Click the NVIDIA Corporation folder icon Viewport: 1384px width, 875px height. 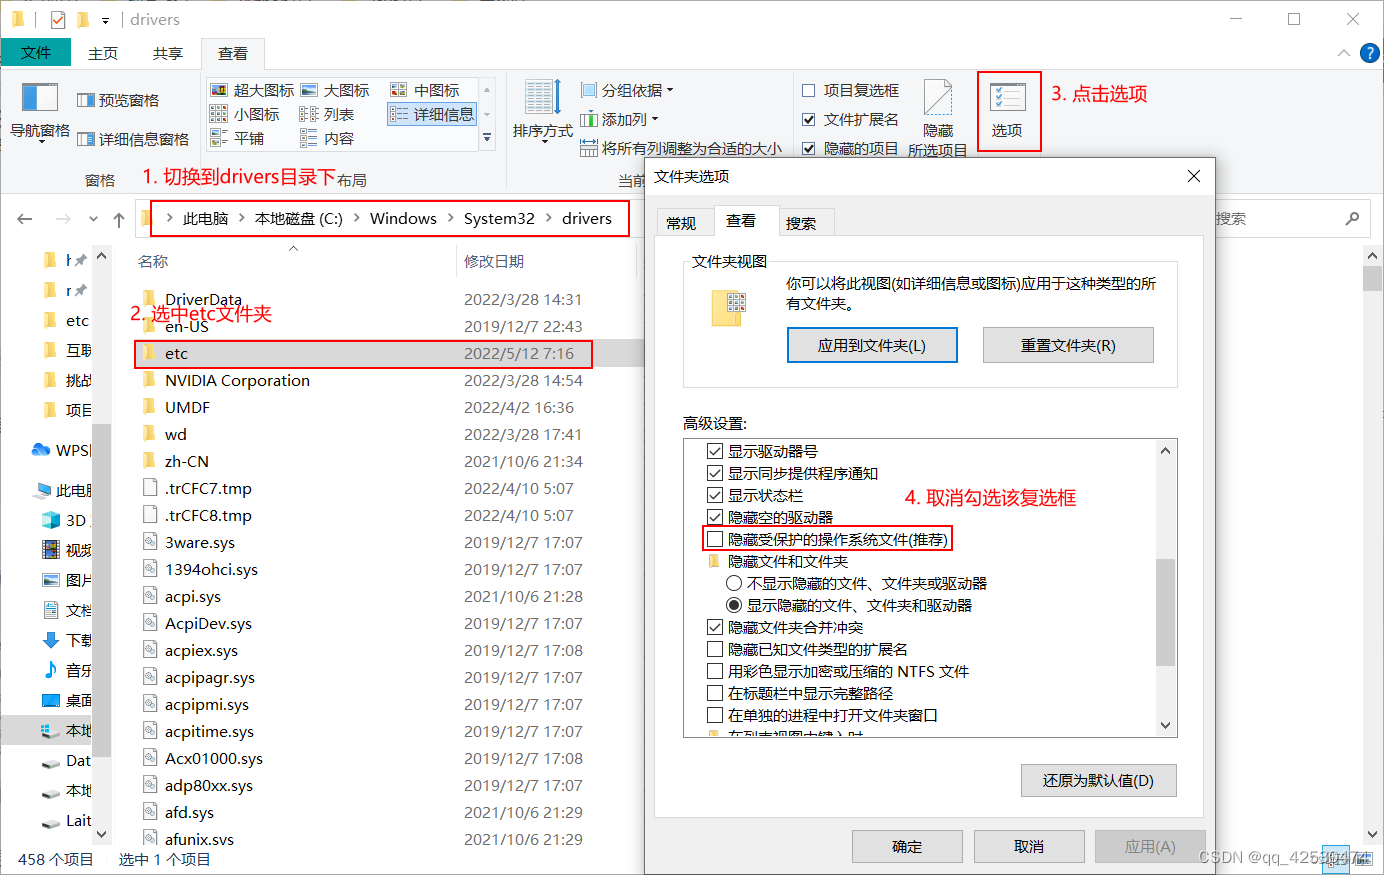pyautogui.click(x=150, y=380)
